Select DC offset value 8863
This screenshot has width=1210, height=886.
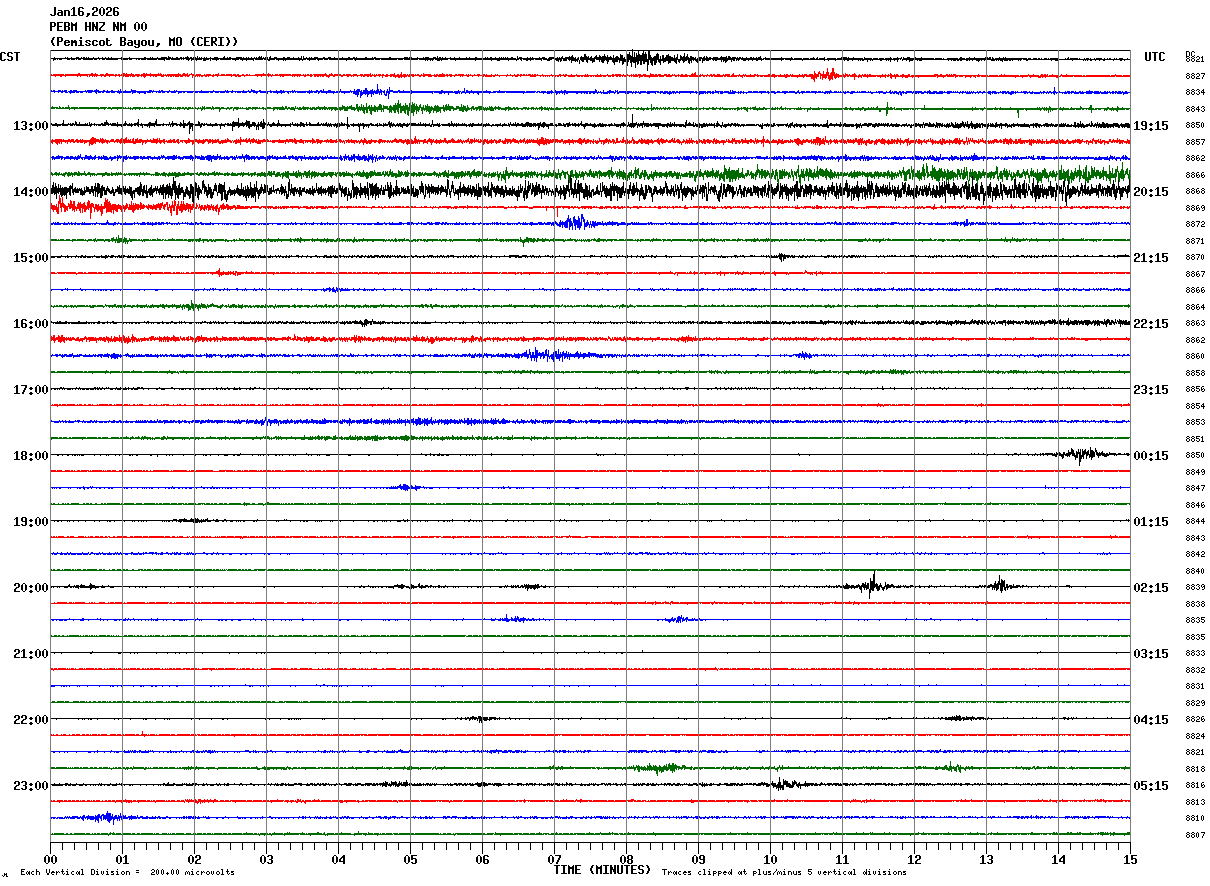(1195, 324)
